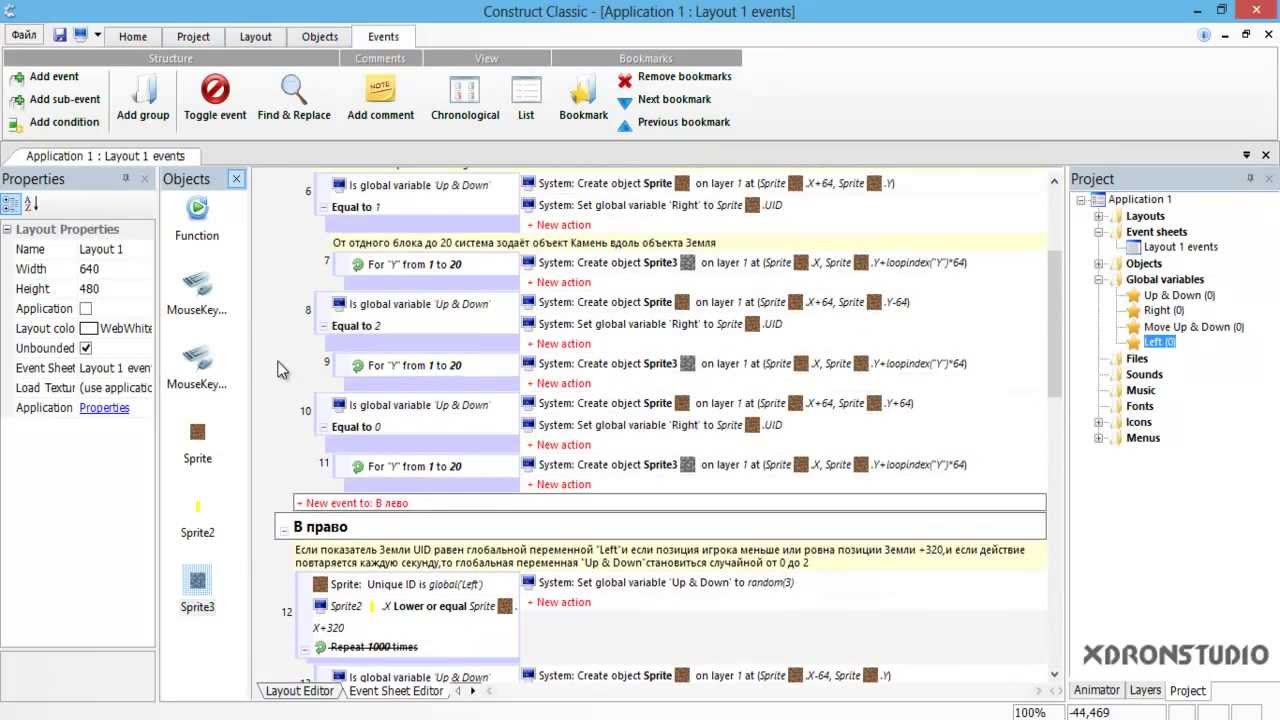Screen dimensions: 1280x720
Task: Open the Project ribbon tab
Action: click(193, 36)
